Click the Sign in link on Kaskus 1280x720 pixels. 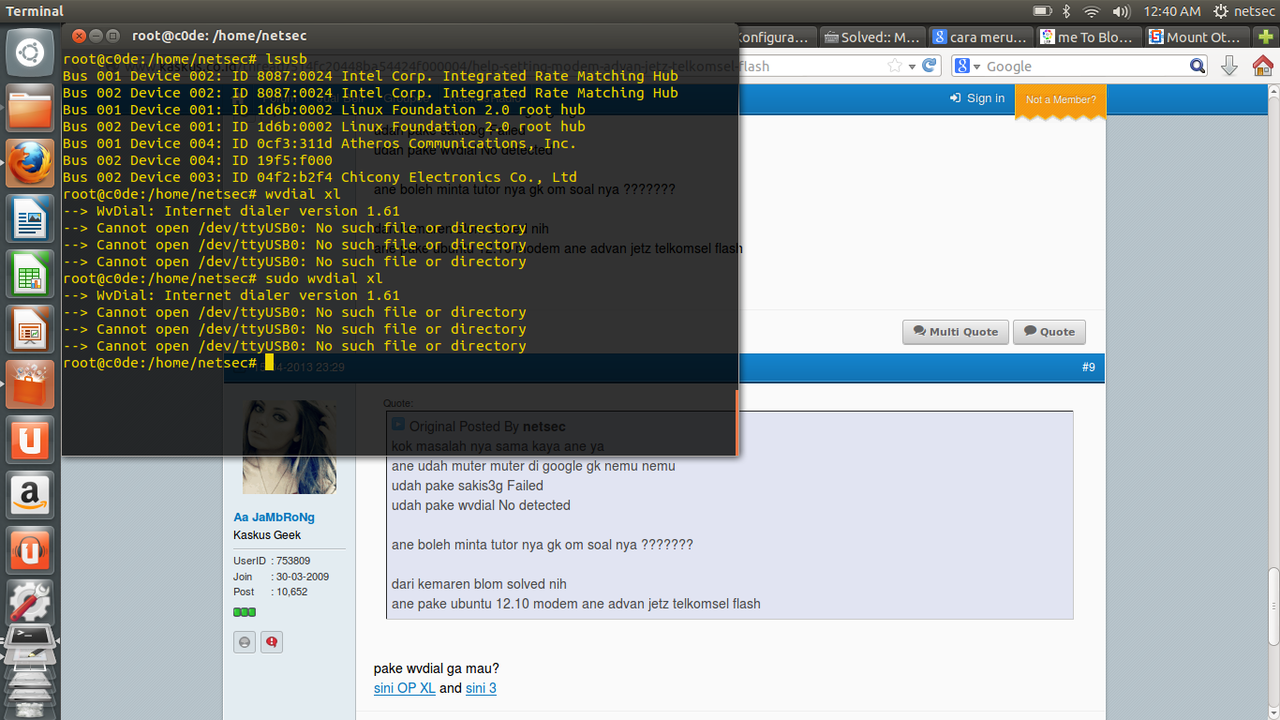coord(977,98)
